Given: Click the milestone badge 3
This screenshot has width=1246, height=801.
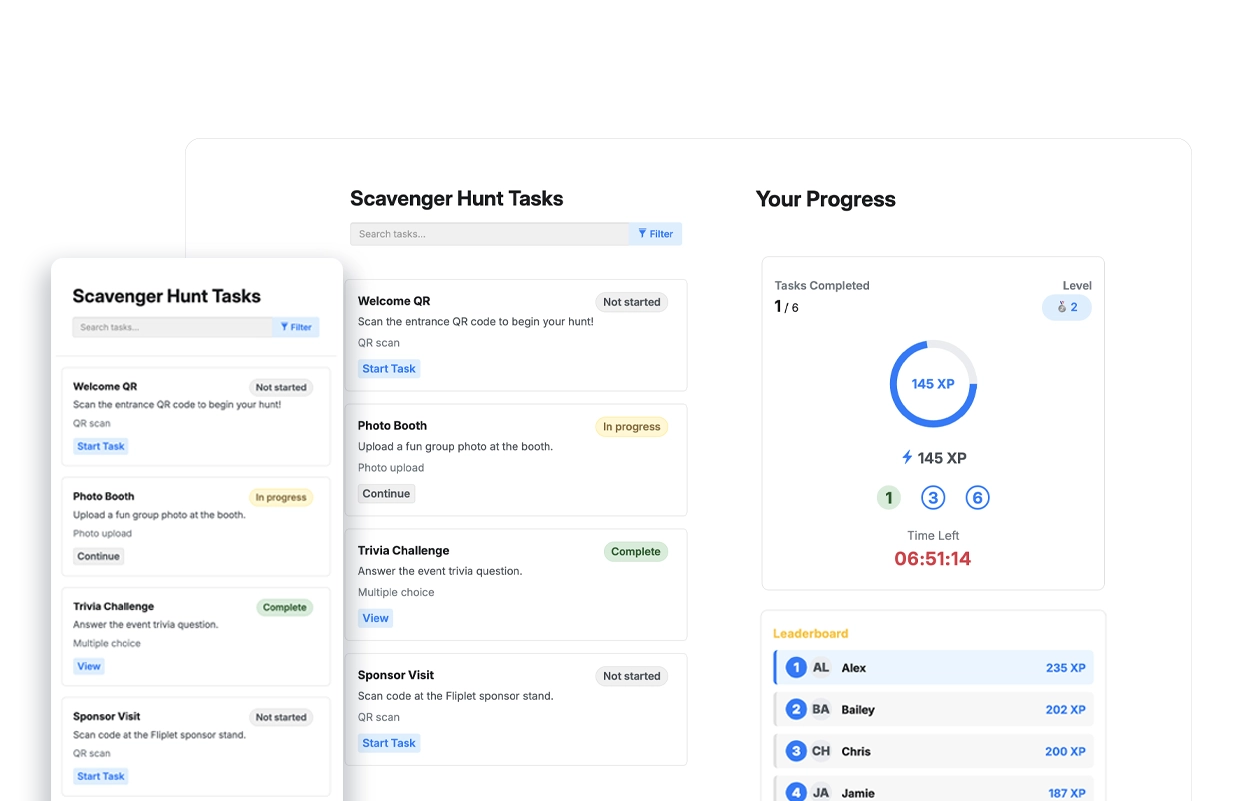Looking at the screenshot, I should [x=933, y=497].
